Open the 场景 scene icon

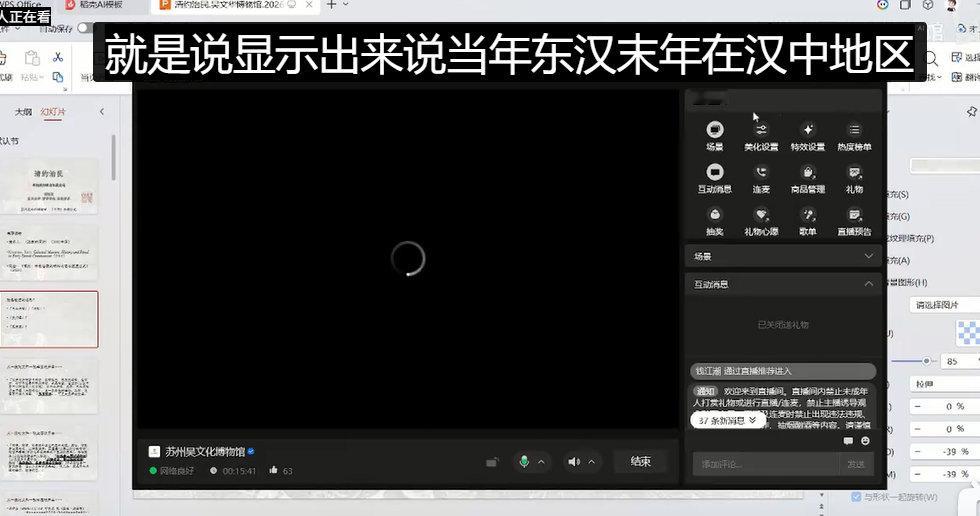pos(714,136)
